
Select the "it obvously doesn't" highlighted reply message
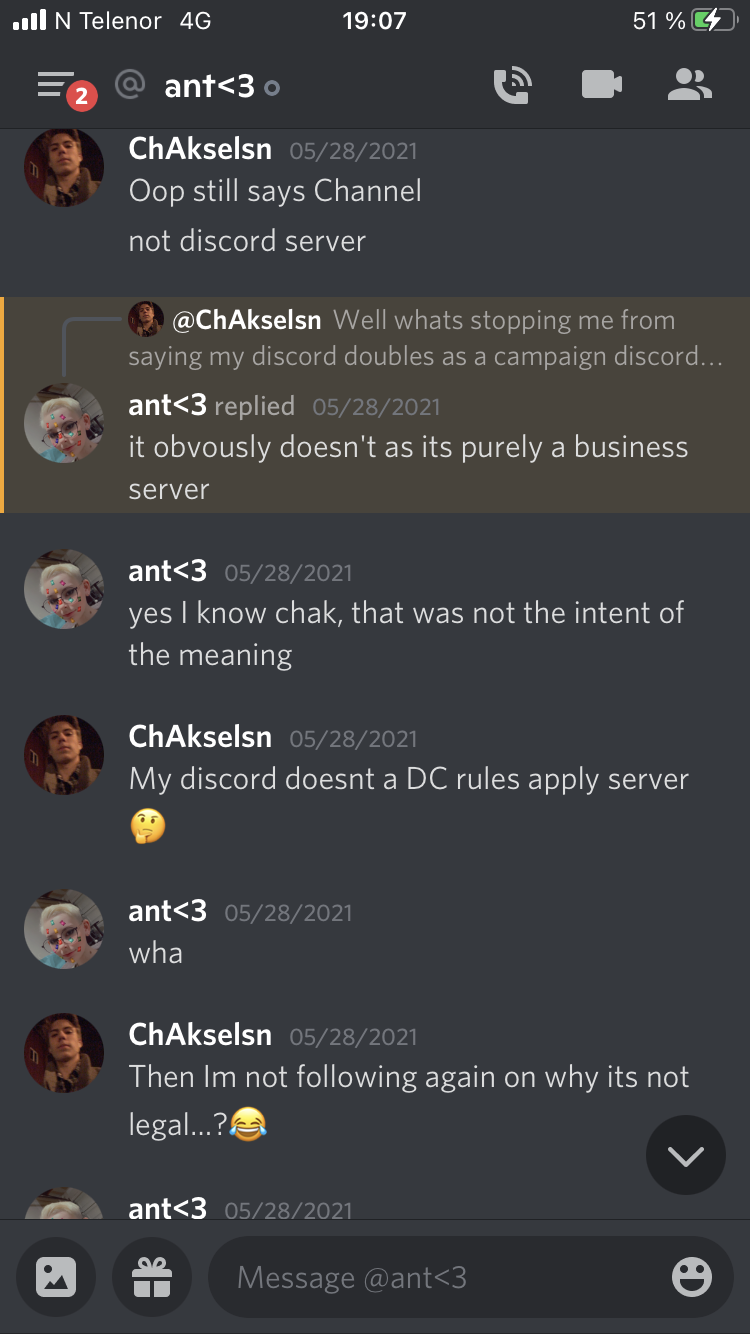[x=376, y=405]
